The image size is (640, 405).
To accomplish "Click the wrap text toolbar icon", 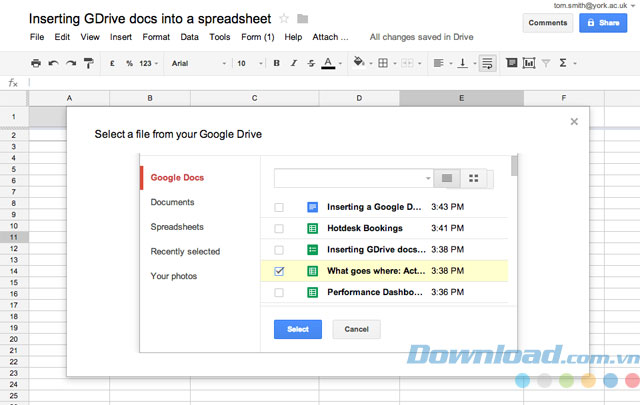I will coord(487,63).
